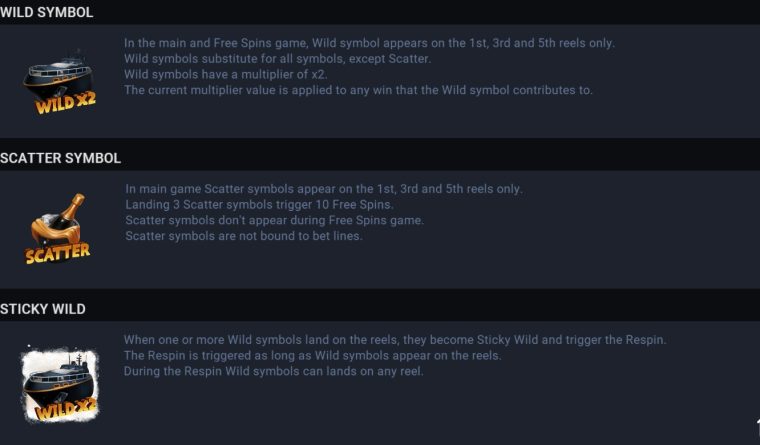This screenshot has height=445, width=760.
Task: Select the SCATTER SYMBOL section header
Action: point(60,158)
